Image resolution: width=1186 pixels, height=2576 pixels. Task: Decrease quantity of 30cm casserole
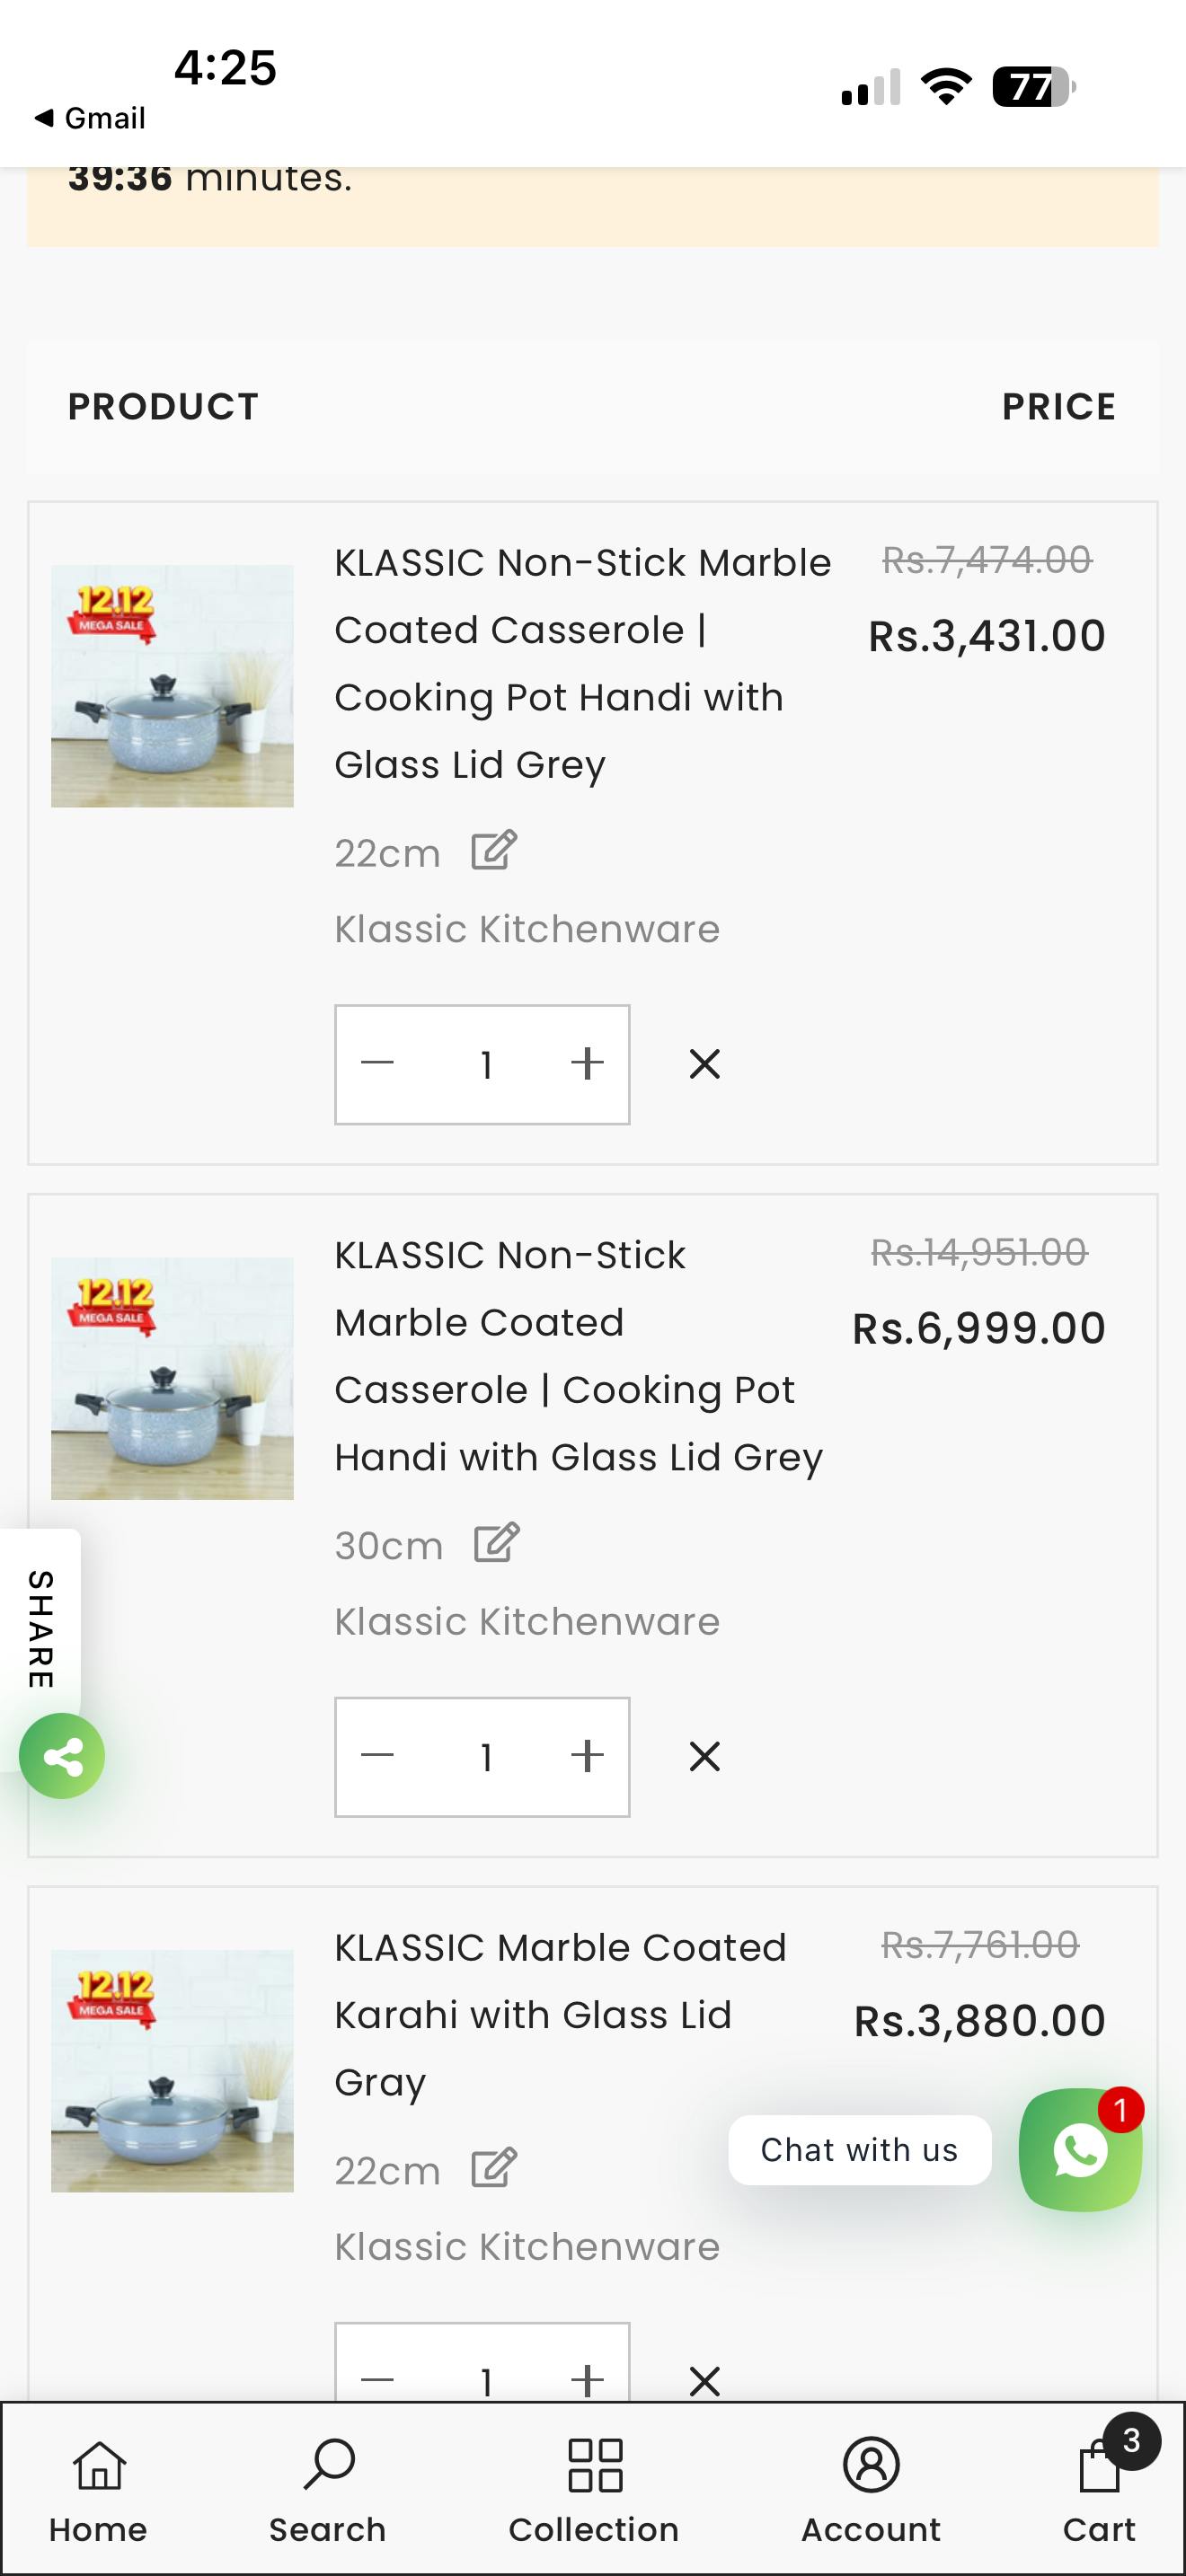(377, 1756)
